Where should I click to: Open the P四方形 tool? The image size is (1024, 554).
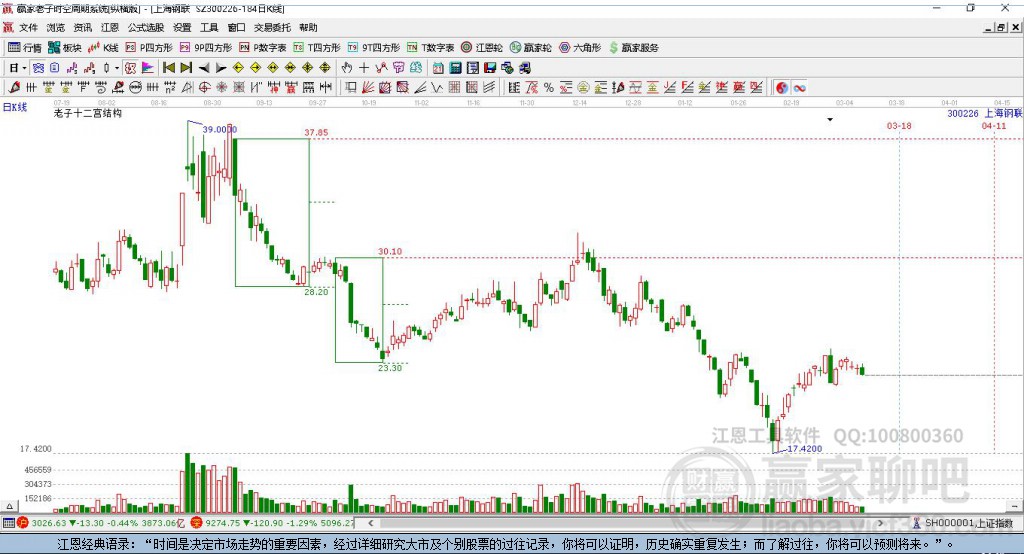click(x=149, y=48)
